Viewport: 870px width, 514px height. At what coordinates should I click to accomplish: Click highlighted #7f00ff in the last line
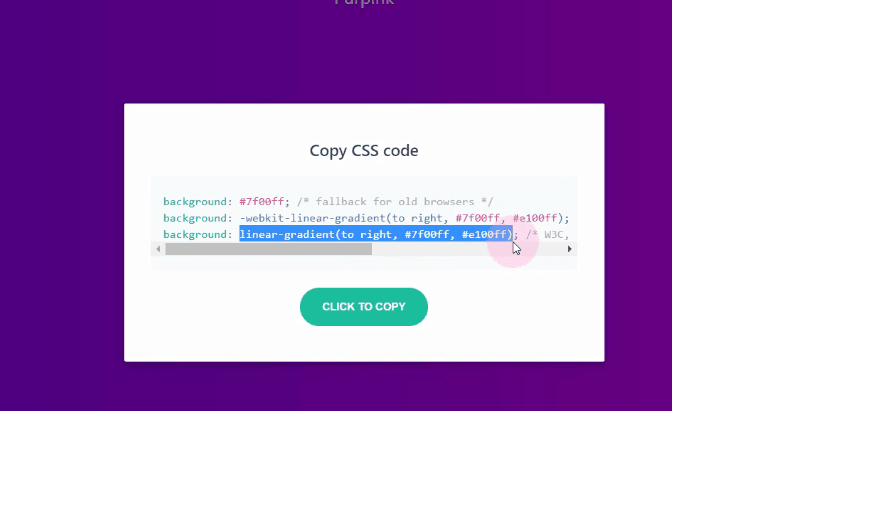pyautogui.click(x=427, y=234)
